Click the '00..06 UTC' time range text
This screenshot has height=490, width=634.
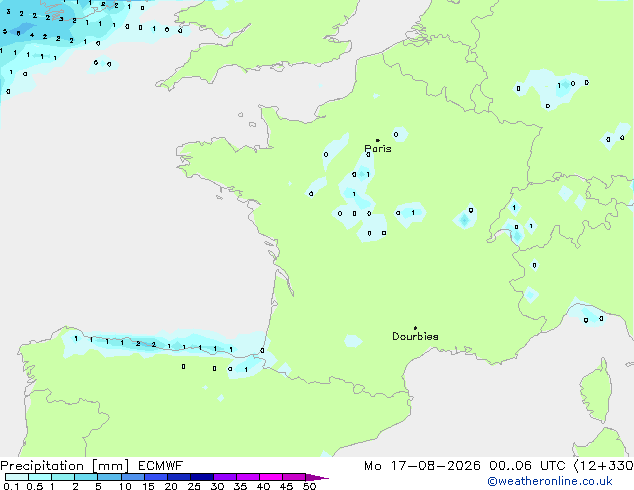pyautogui.click(x=527, y=466)
